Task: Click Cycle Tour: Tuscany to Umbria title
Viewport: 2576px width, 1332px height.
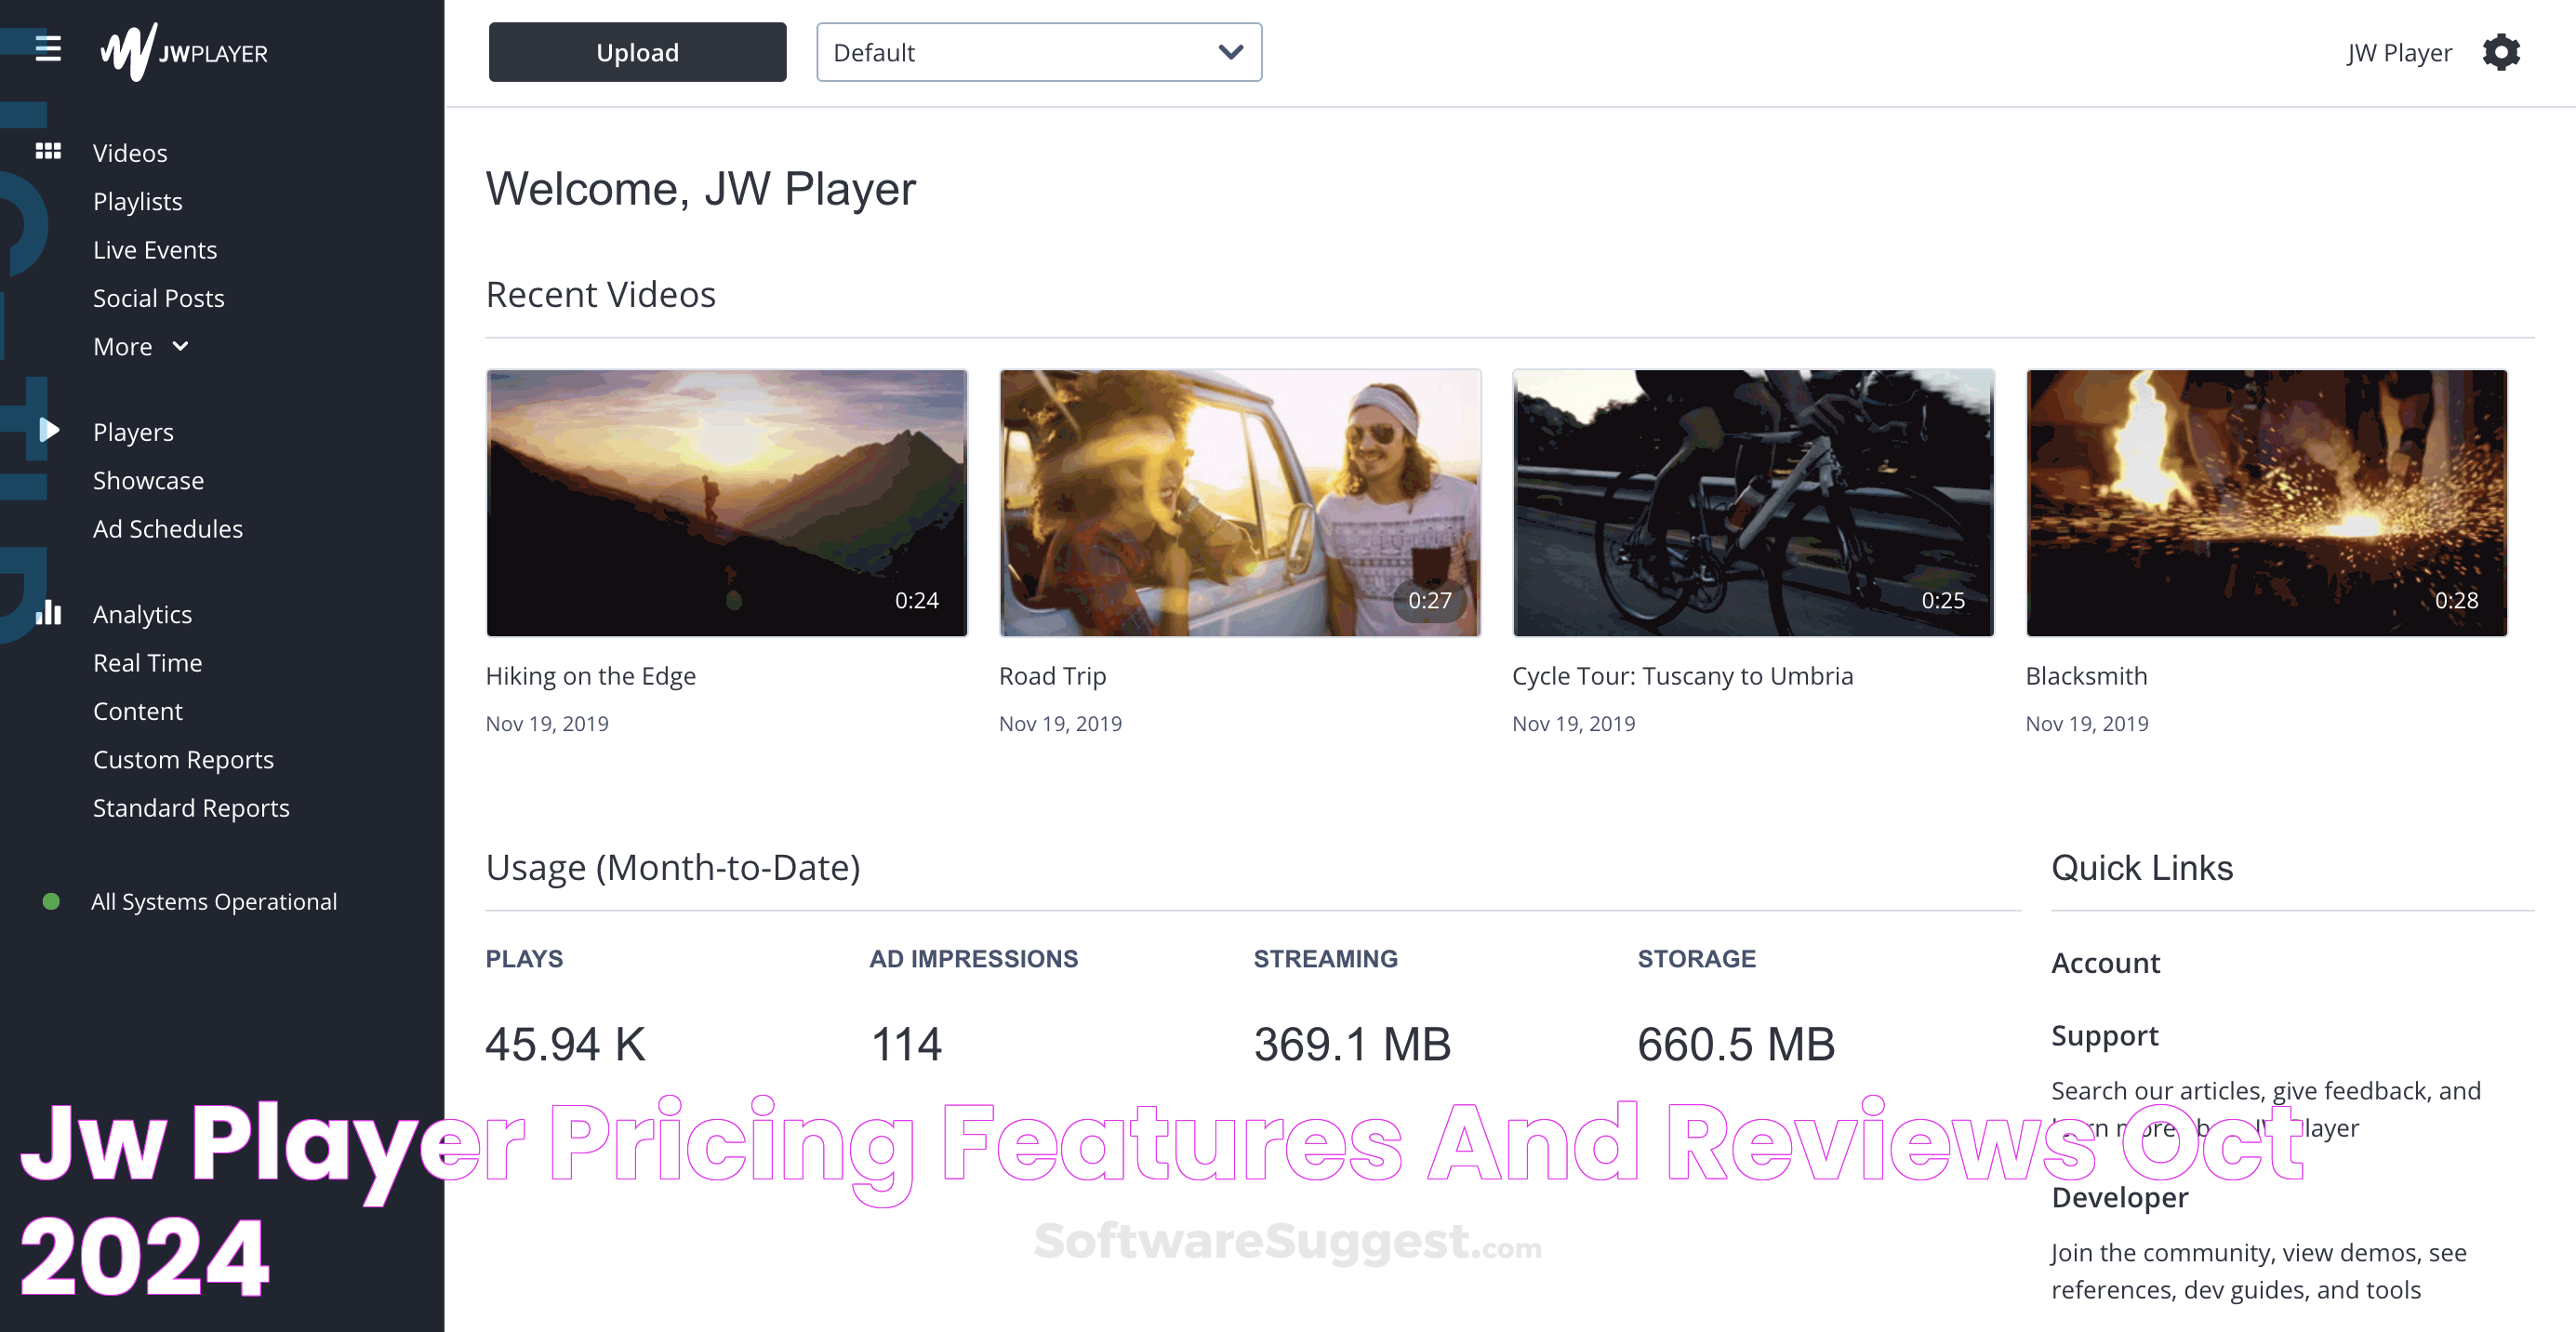Action: coord(1683,676)
